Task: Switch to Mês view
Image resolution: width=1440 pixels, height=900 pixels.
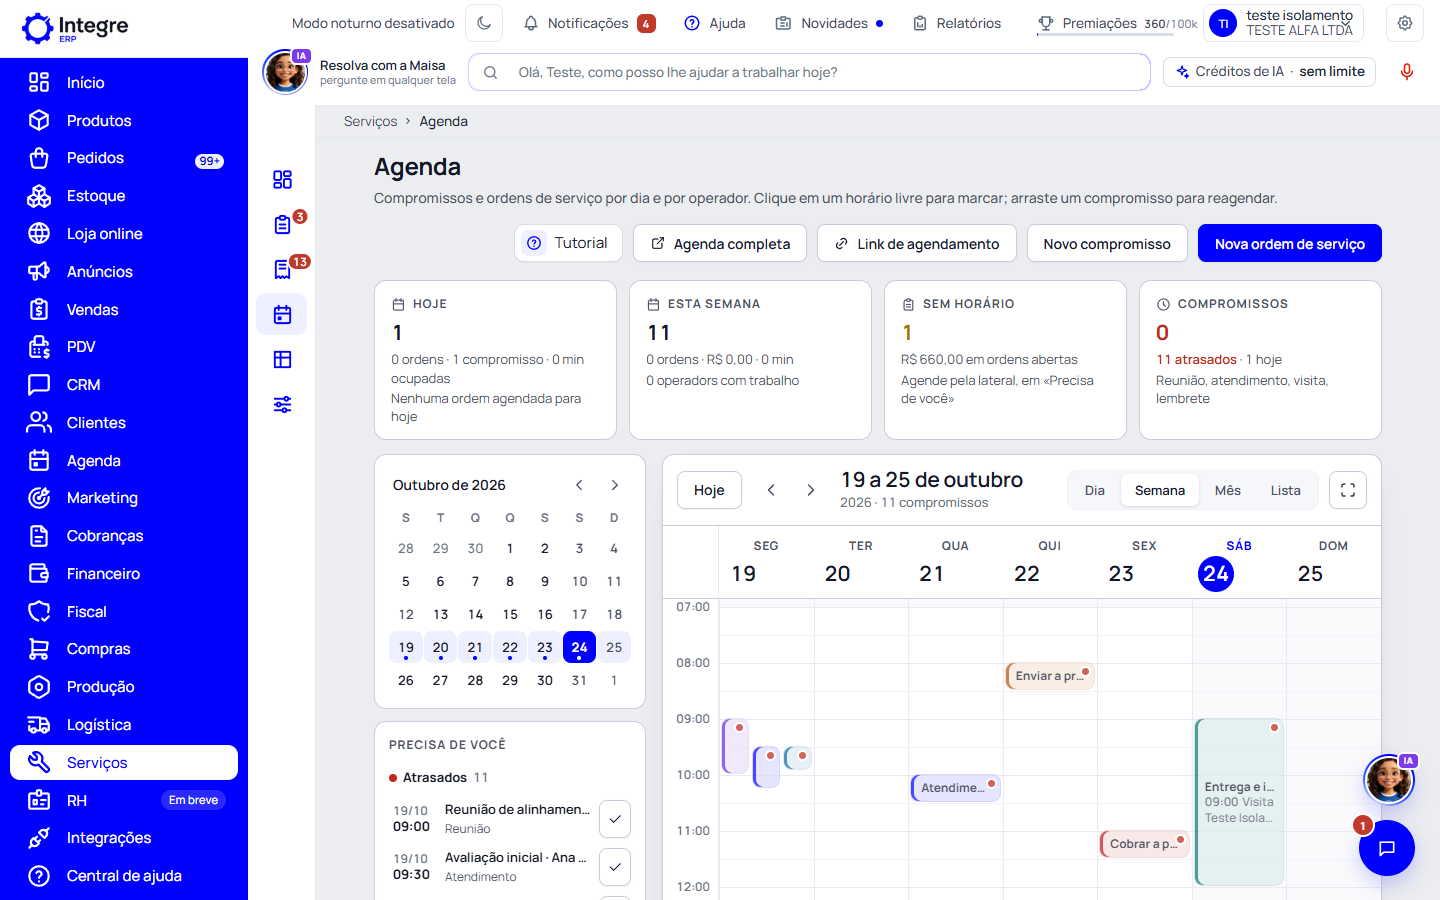Action: coord(1228,490)
